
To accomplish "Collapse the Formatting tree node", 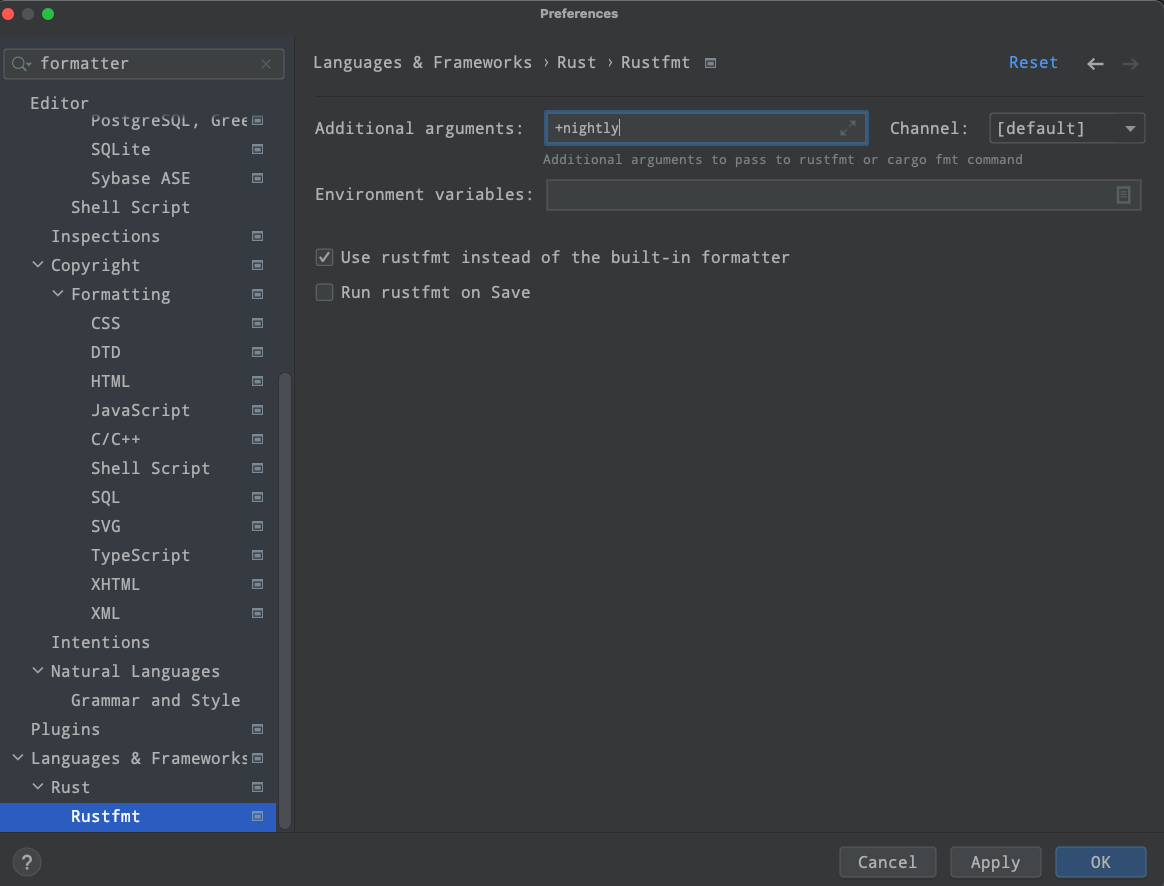I will [58, 293].
